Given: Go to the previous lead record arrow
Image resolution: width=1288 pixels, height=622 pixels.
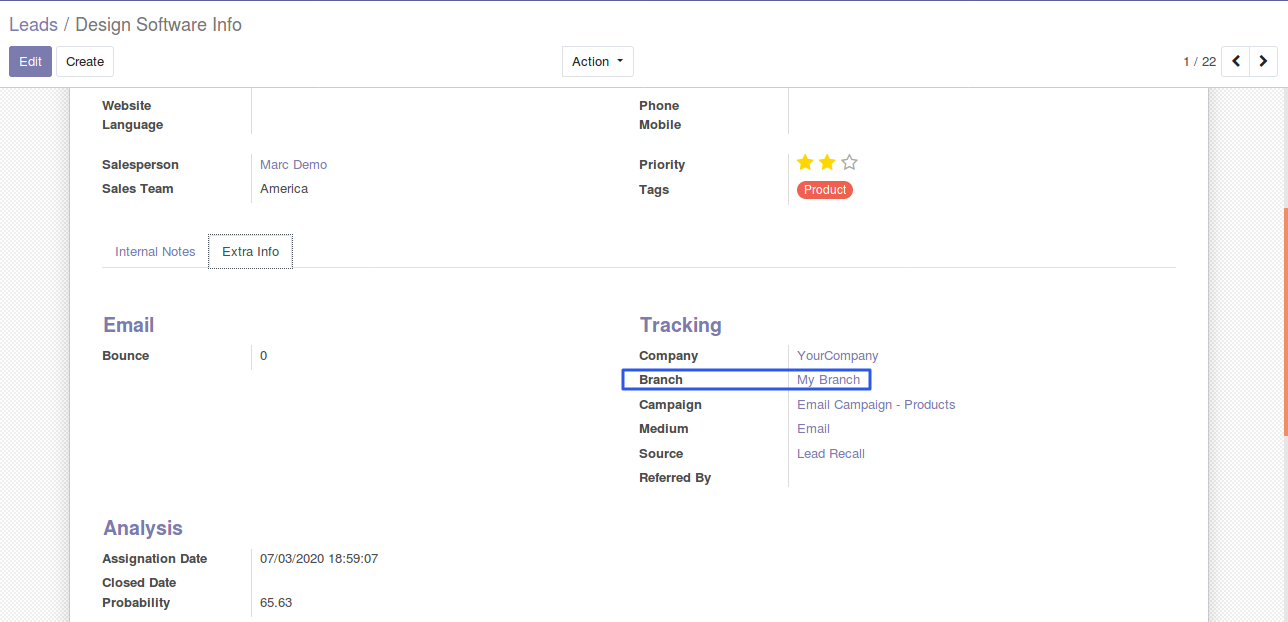Looking at the screenshot, I should point(1236,62).
